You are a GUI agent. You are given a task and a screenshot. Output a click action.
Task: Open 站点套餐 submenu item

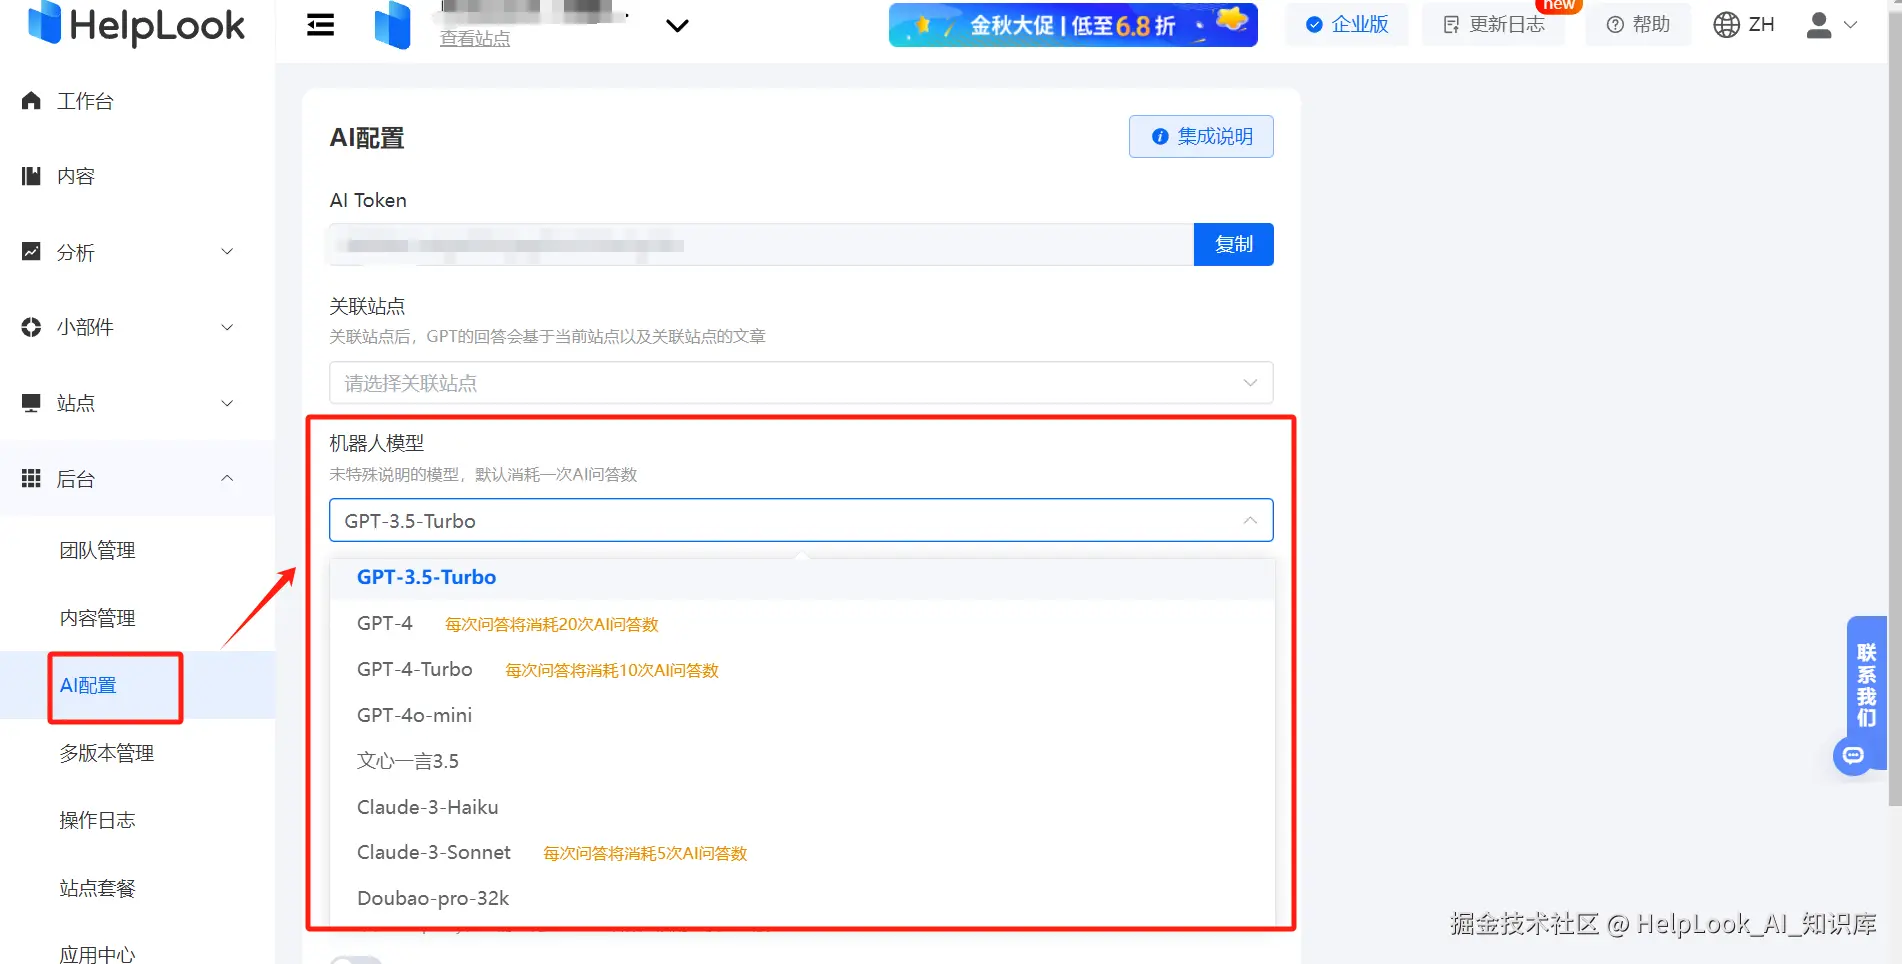pyautogui.click(x=97, y=888)
